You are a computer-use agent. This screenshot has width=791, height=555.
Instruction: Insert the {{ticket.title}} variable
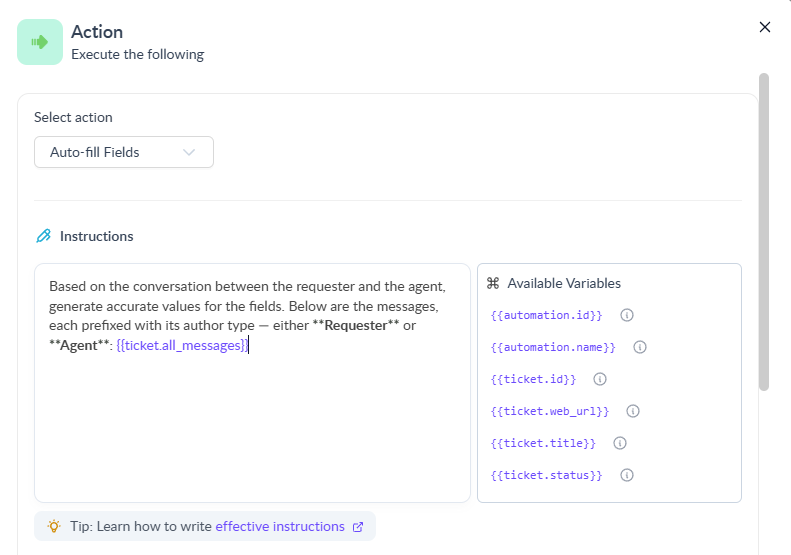pyautogui.click(x=543, y=443)
